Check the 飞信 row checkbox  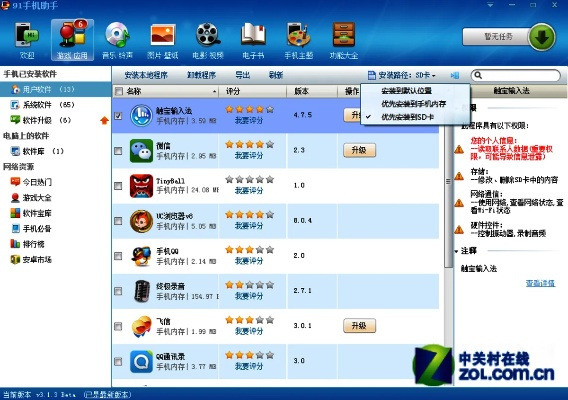pyautogui.click(x=118, y=326)
